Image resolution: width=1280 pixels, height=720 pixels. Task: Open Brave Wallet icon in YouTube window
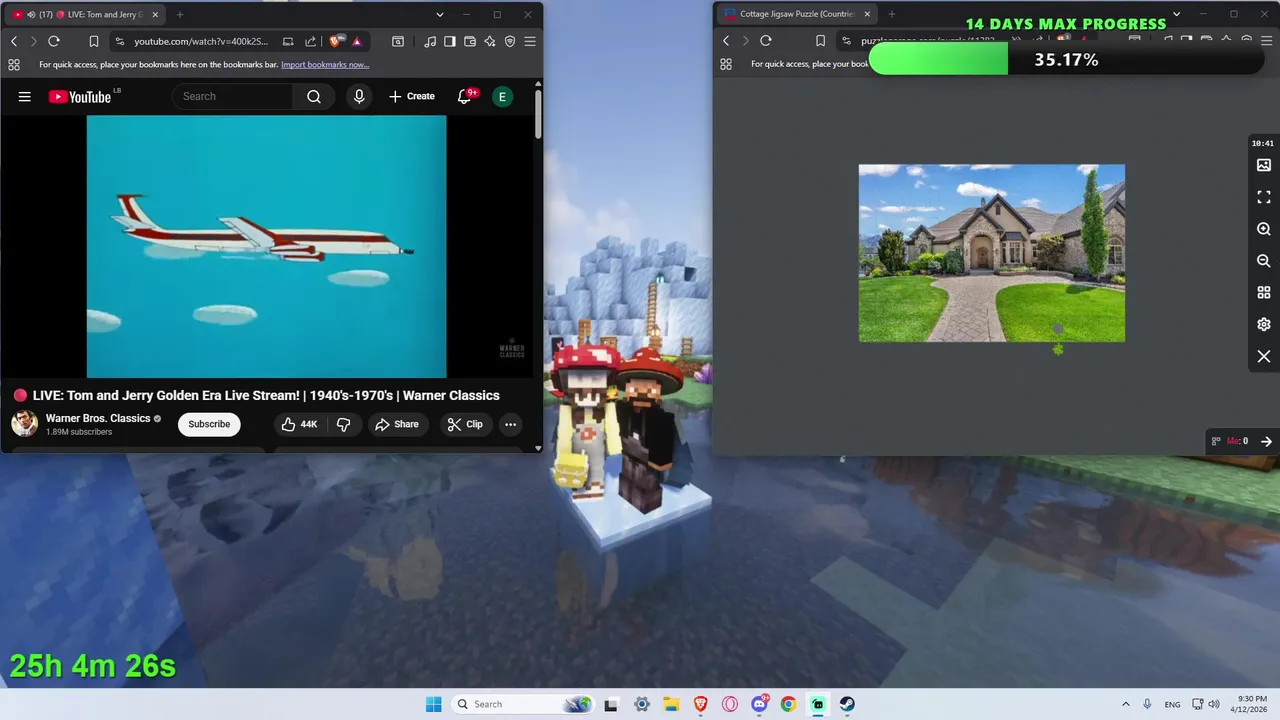[x=470, y=41]
